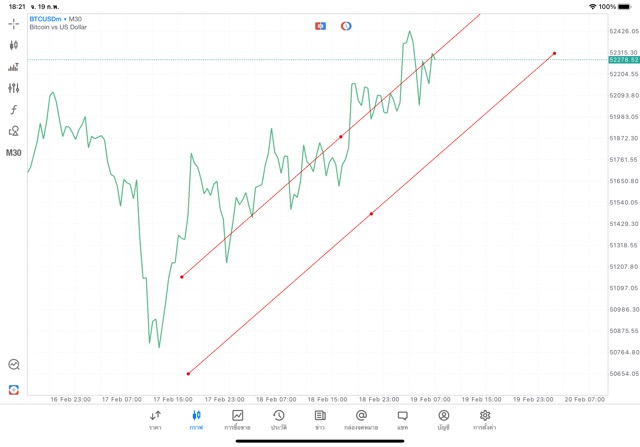Tap the red-blue one-click trading square icon
Image resolution: width=640 pixels, height=447 pixels.
[x=320, y=25]
